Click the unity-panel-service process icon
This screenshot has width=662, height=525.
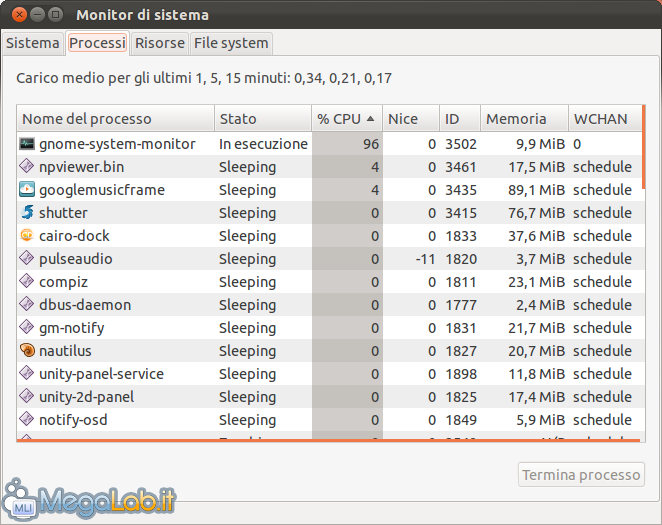pyautogui.click(x=27, y=373)
